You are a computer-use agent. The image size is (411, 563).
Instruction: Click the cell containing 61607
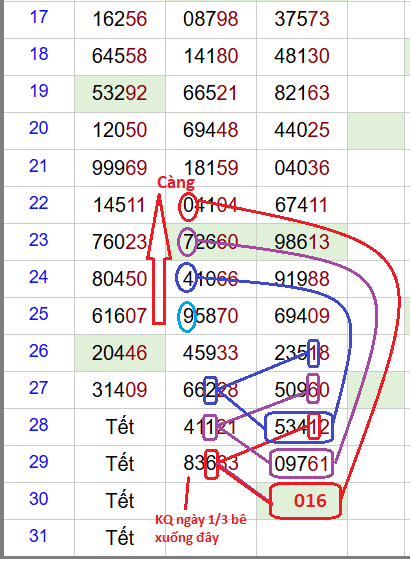[120, 316]
